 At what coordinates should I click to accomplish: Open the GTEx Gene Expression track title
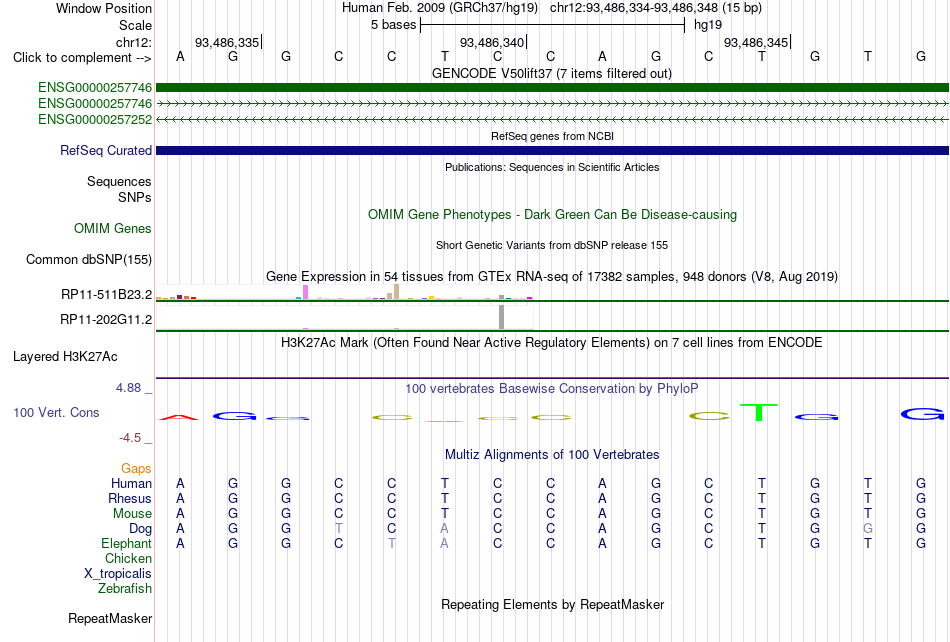tap(552, 277)
